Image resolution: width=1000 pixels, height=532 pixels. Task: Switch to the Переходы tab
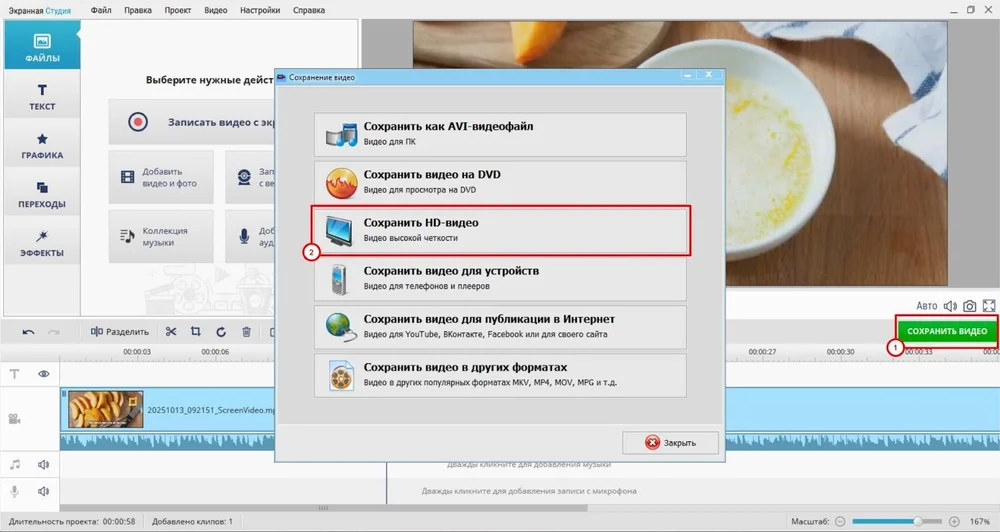coord(43,194)
